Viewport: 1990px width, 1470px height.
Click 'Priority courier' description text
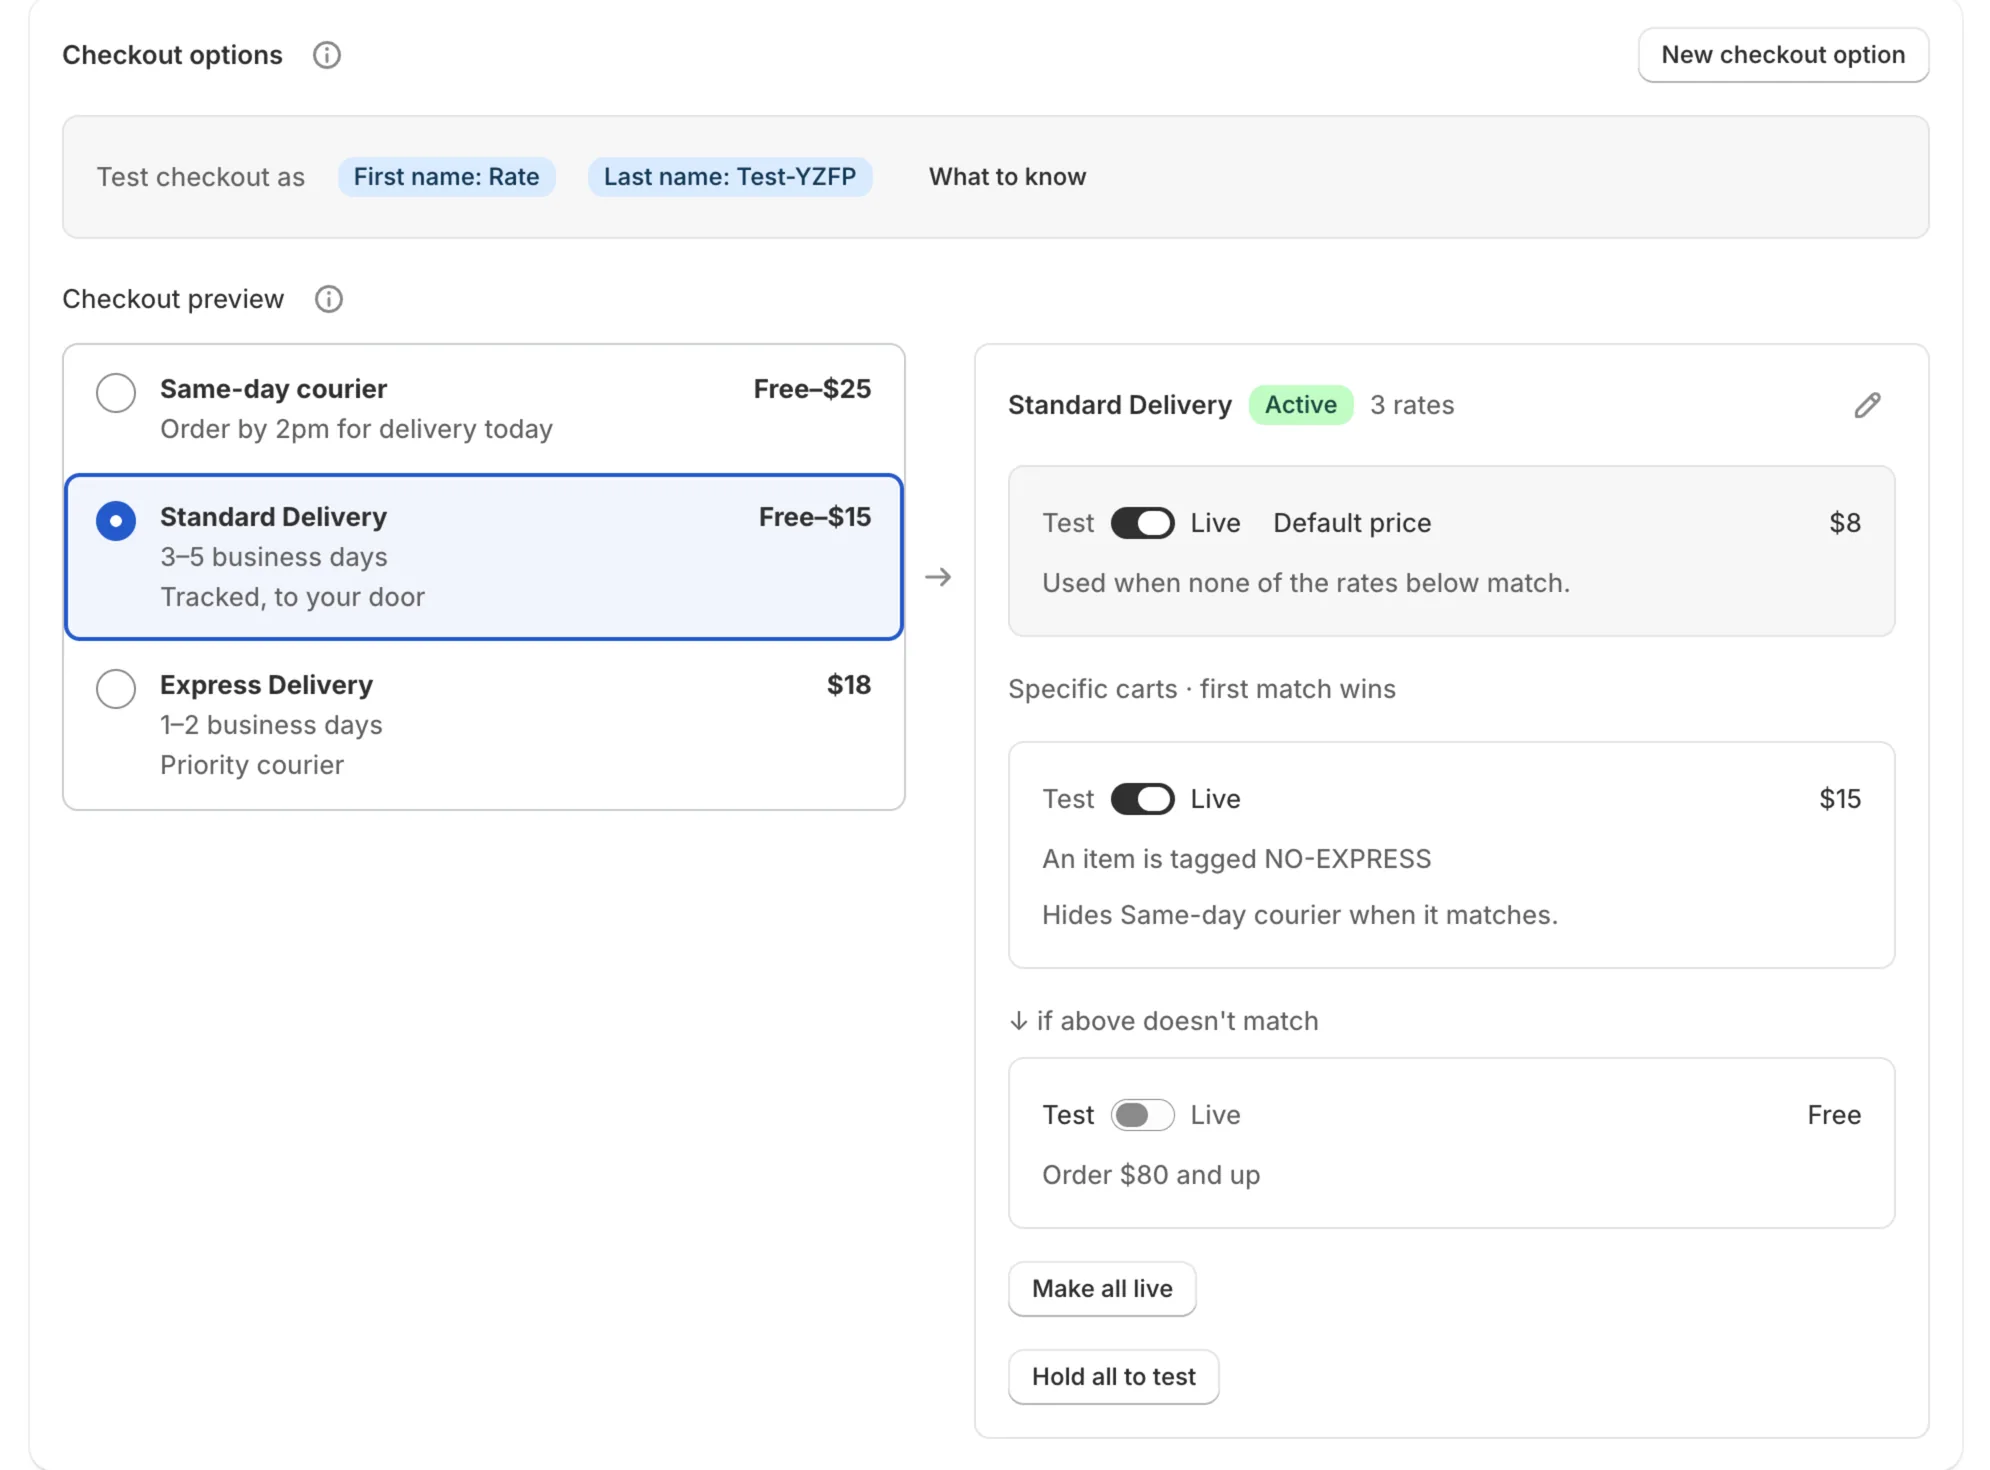(252, 765)
